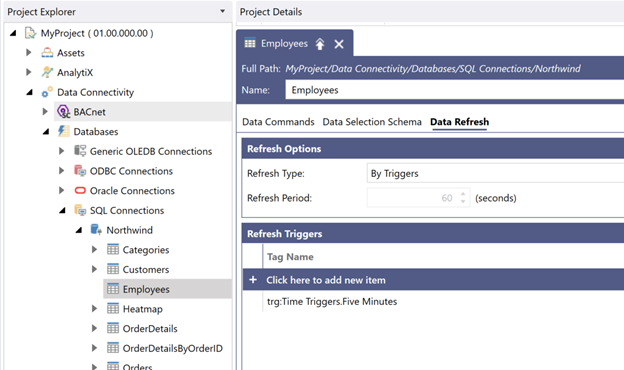Image resolution: width=624 pixels, height=370 pixels.
Task: Select Customers in the project tree
Action: [x=146, y=269]
